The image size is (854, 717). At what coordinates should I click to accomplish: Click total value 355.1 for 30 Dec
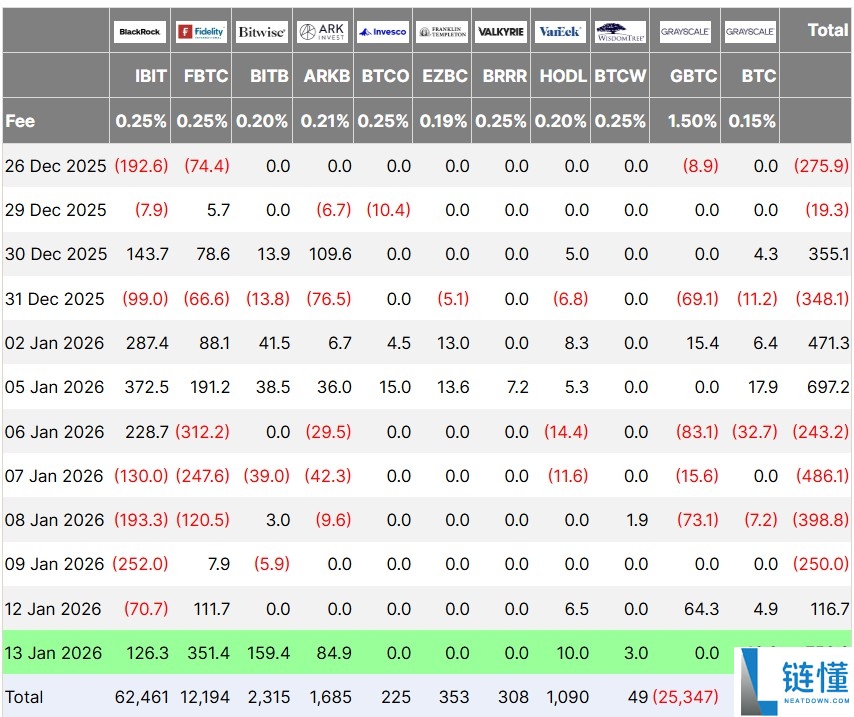[828, 254]
